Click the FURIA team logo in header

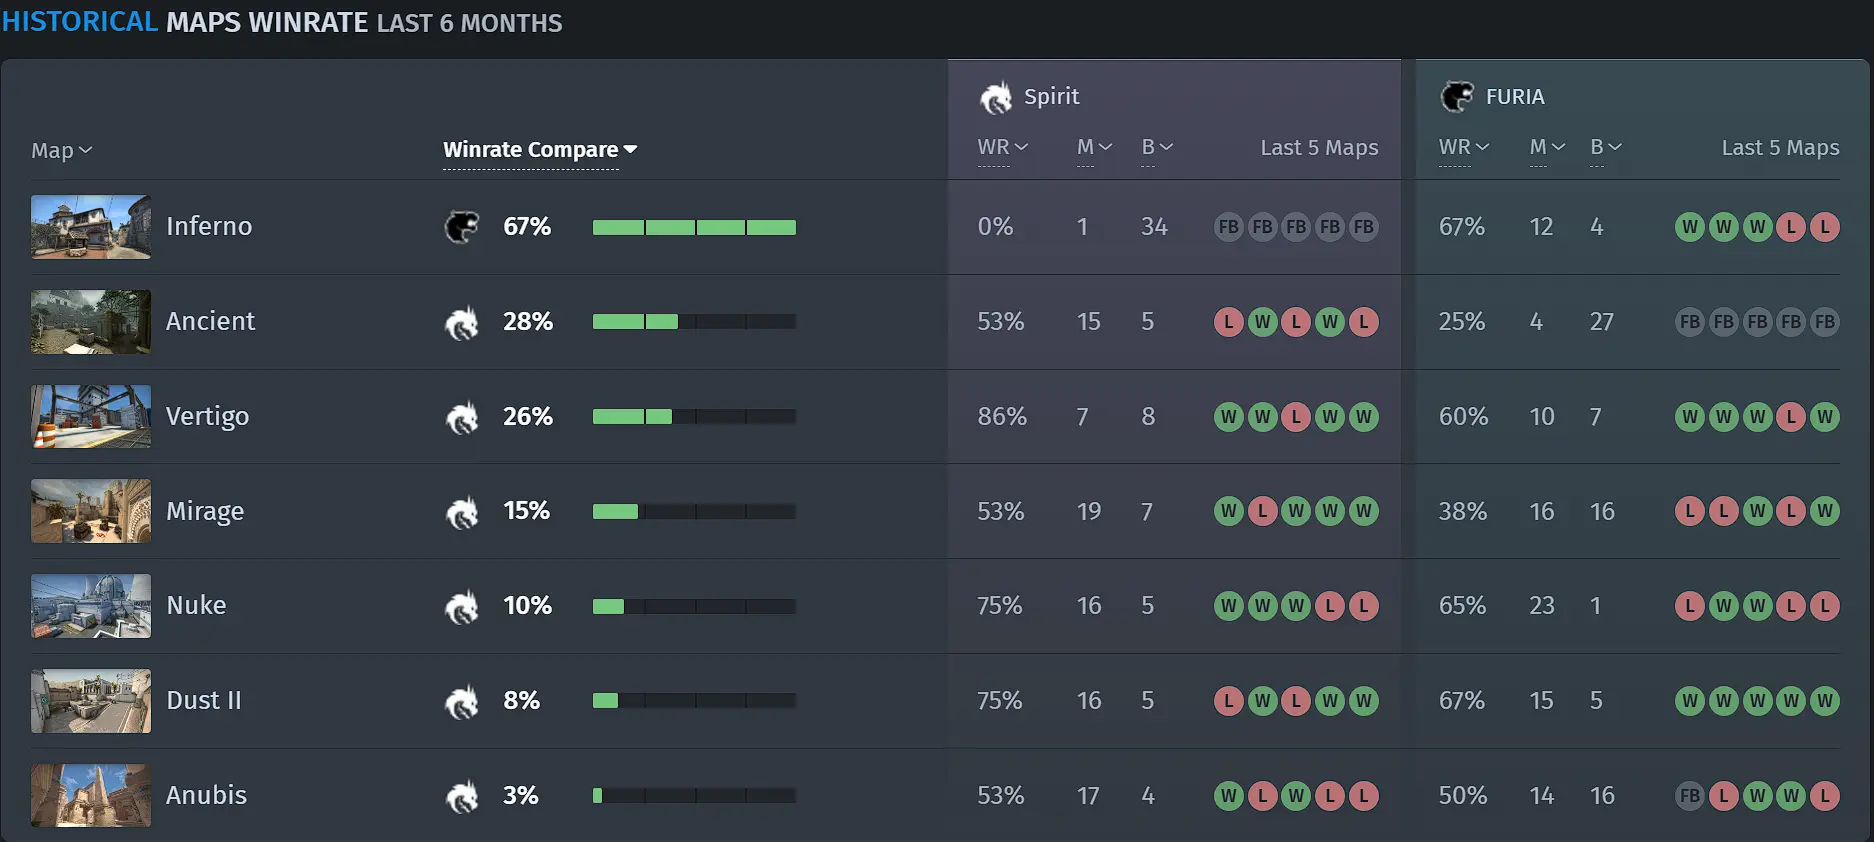[x=1457, y=97]
